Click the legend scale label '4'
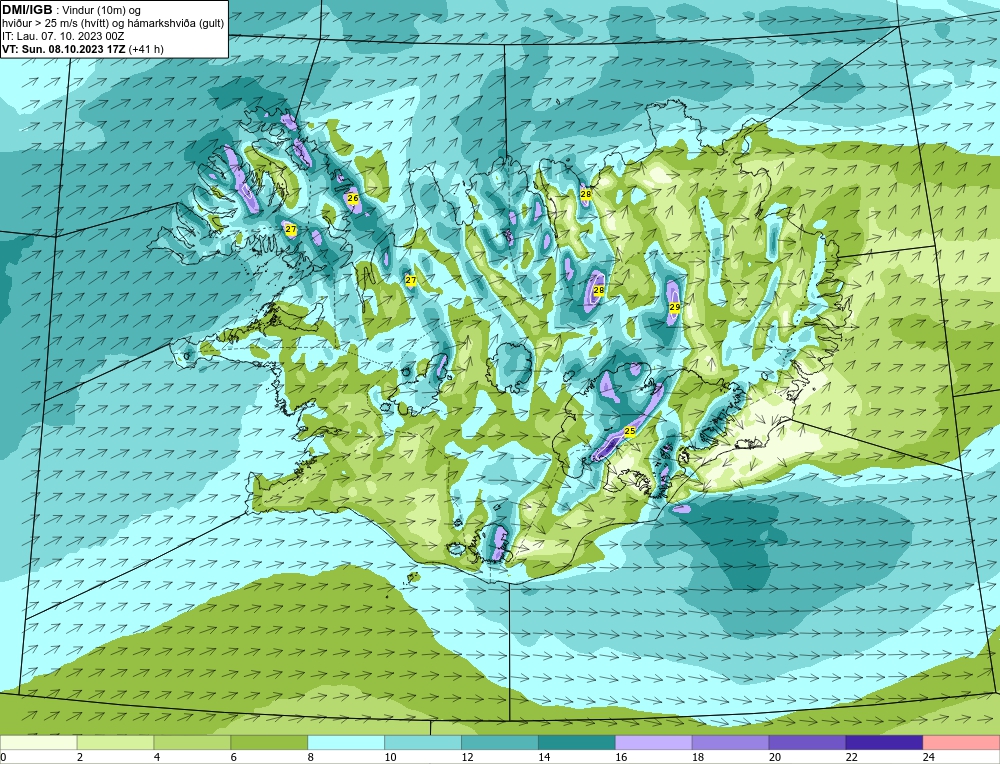Screen dimensions: 1000x764 point(157,757)
